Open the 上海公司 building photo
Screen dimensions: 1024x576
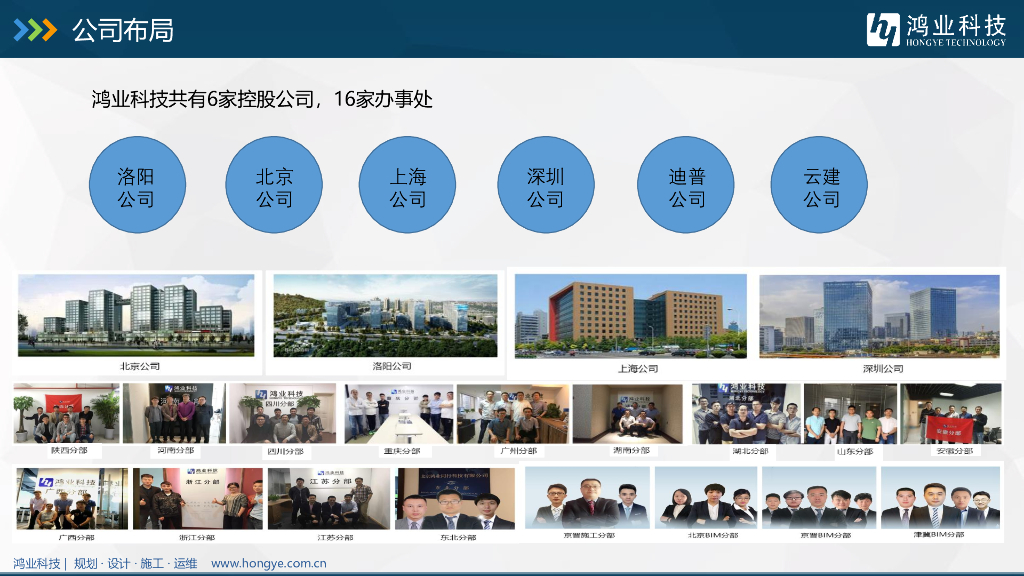pos(631,316)
